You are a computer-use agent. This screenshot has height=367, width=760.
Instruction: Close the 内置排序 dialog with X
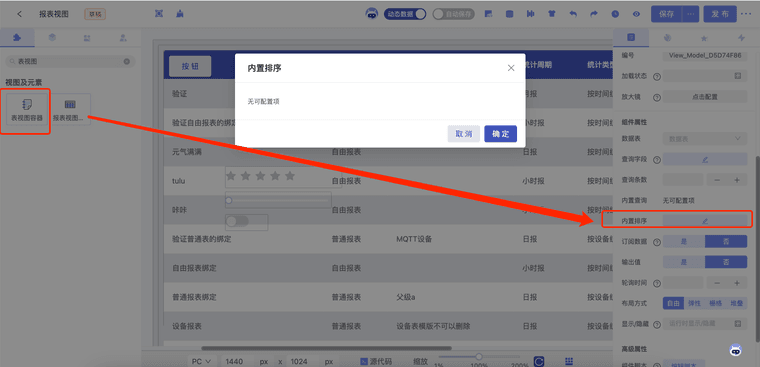(x=511, y=68)
